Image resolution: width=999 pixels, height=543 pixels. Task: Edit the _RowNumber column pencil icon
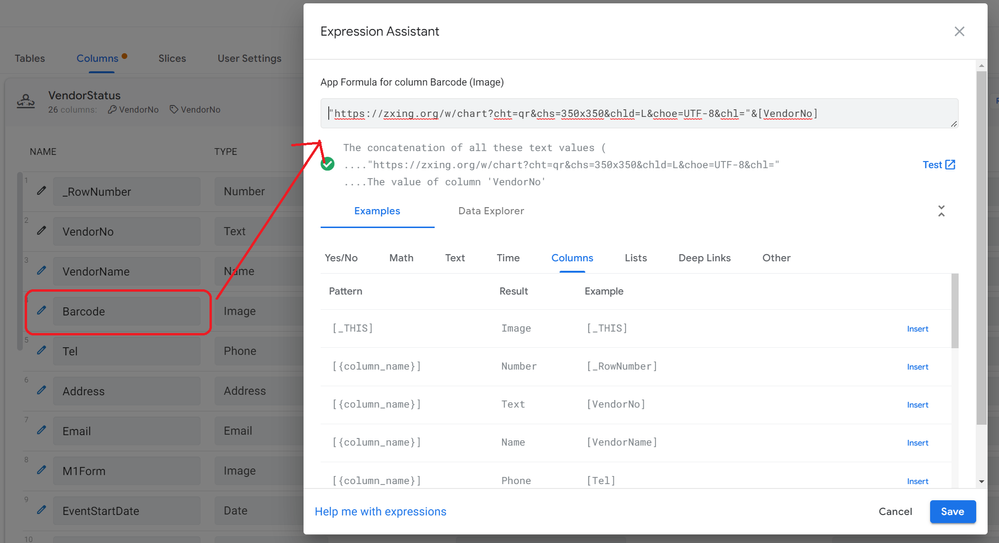41,191
